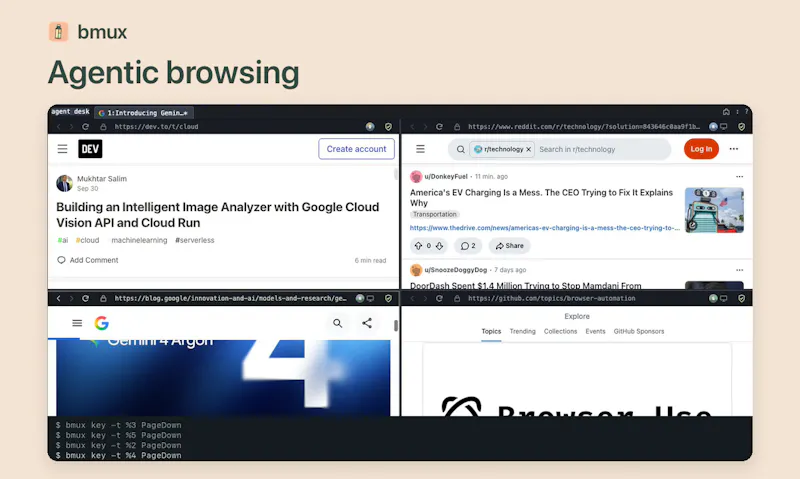Select the machinelearning tag
This screenshot has width=800, height=479.
(139, 240)
